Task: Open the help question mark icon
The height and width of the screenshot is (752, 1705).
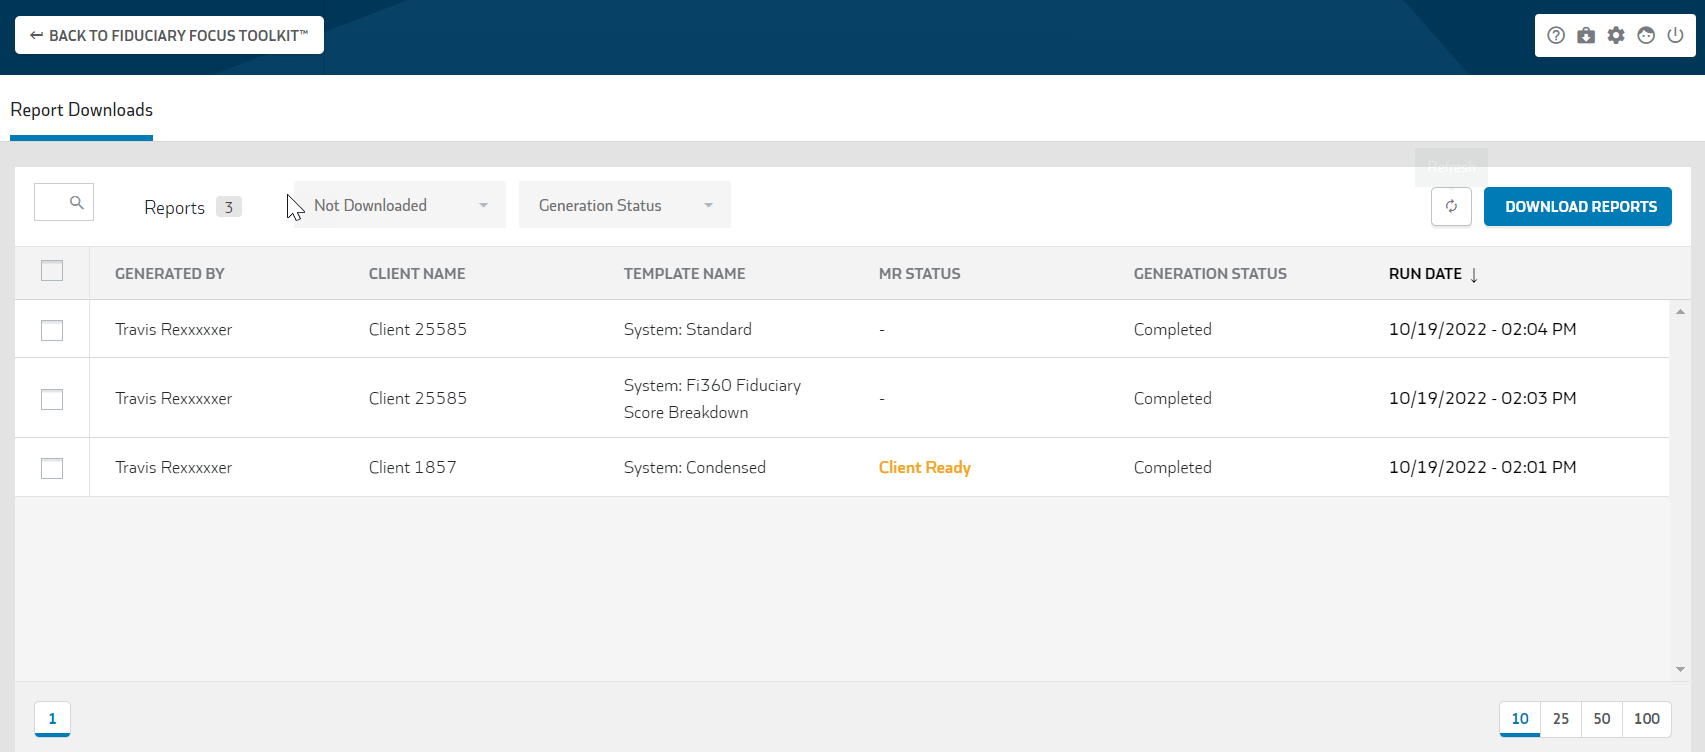Action: coord(1556,36)
